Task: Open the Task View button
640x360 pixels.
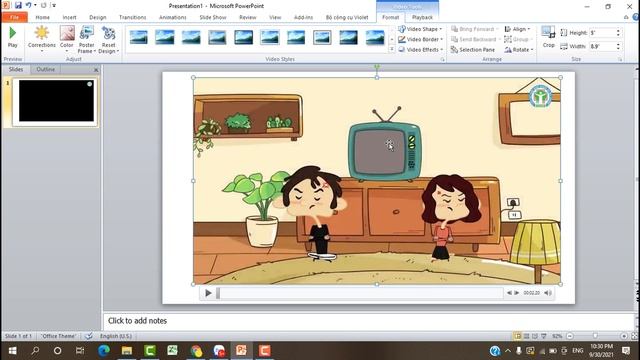Action: point(80,351)
